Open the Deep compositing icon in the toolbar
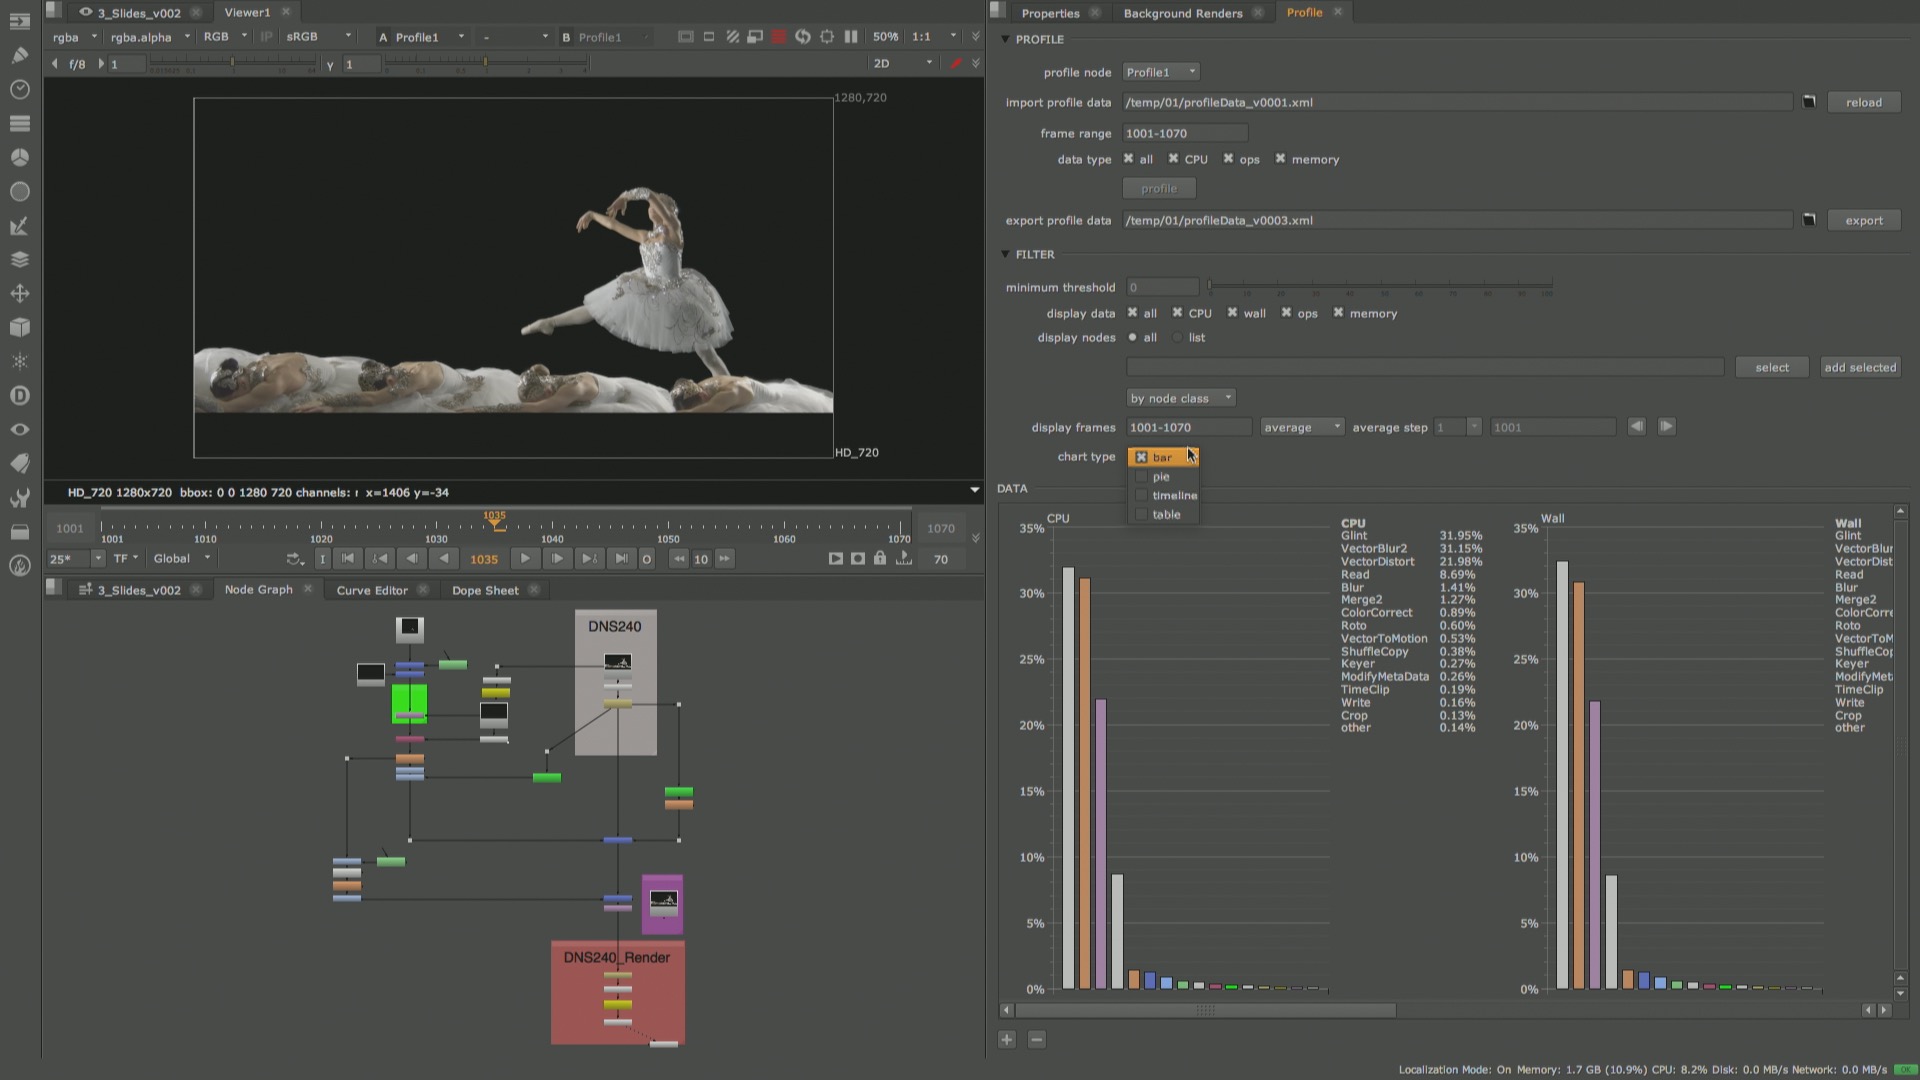This screenshot has height=1080, width=1920. [20, 395]
